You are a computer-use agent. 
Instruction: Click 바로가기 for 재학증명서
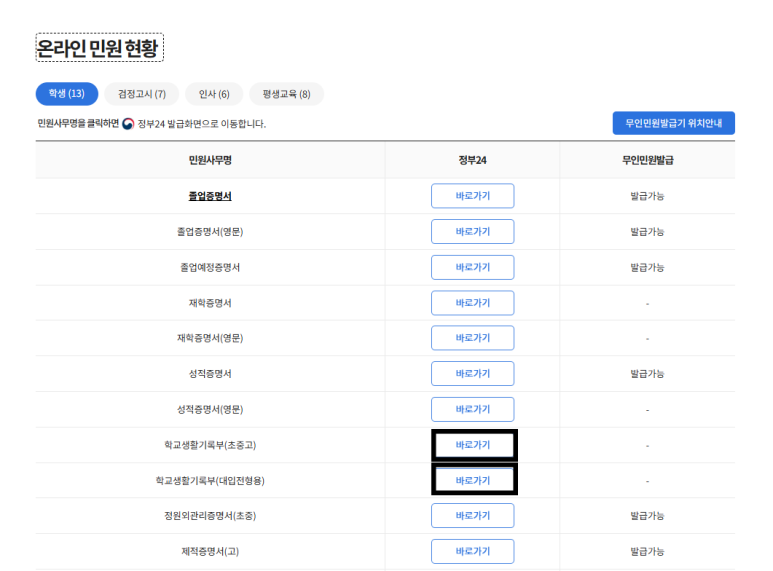pyautogui.click(x=472, y=303)
